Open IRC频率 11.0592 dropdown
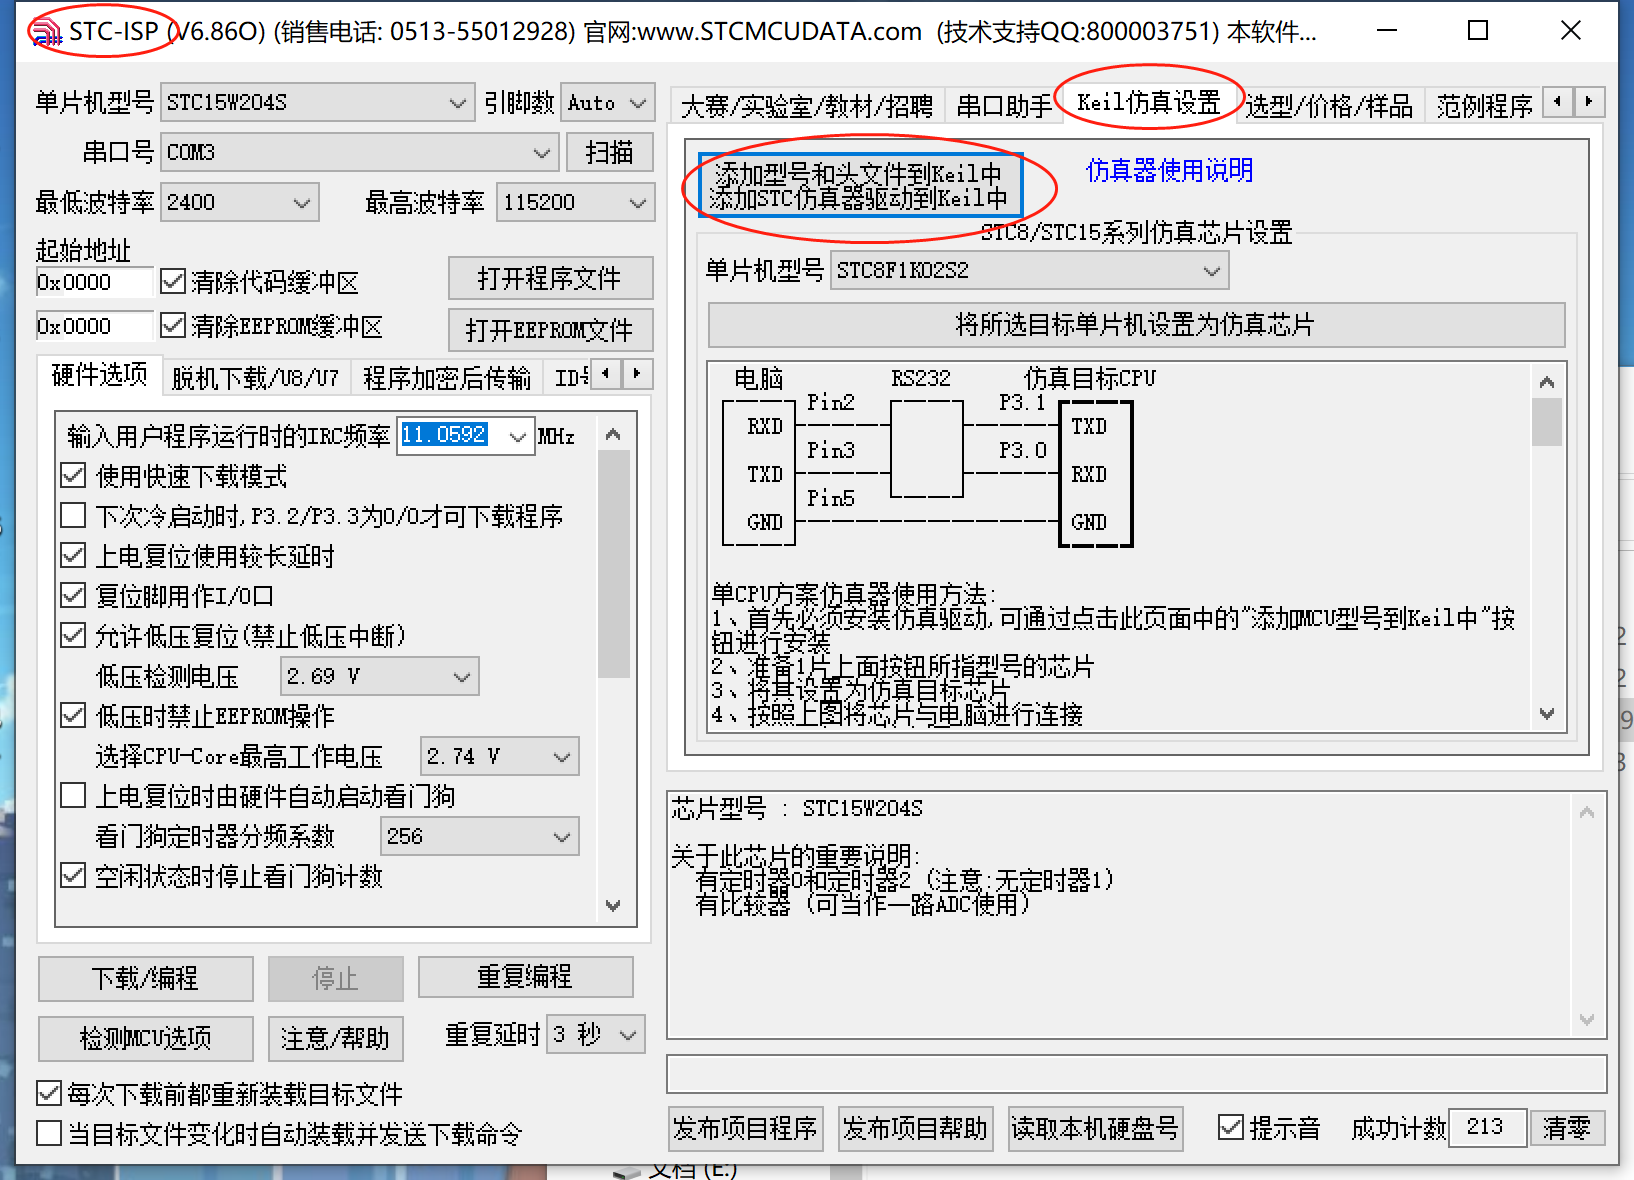The image size is (1634, 1180). [518, 436]
